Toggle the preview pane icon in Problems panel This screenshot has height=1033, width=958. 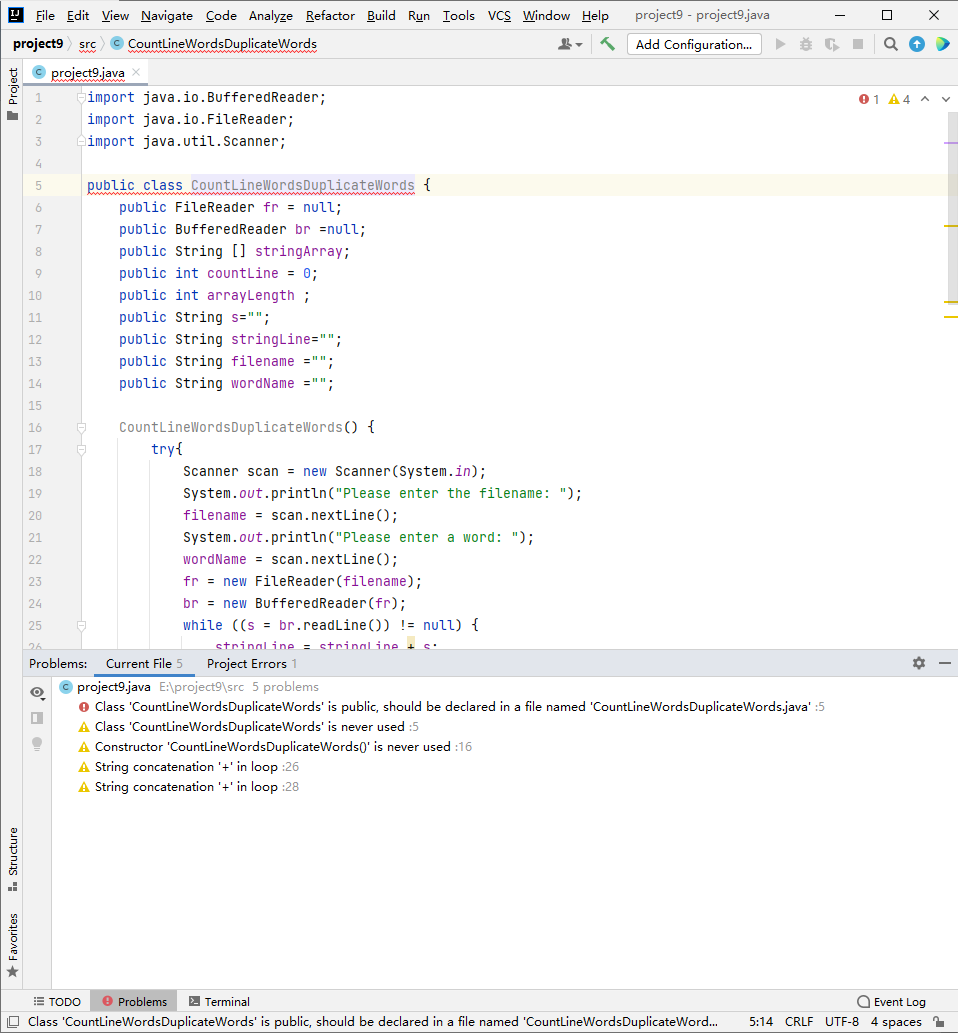(37, 718)
